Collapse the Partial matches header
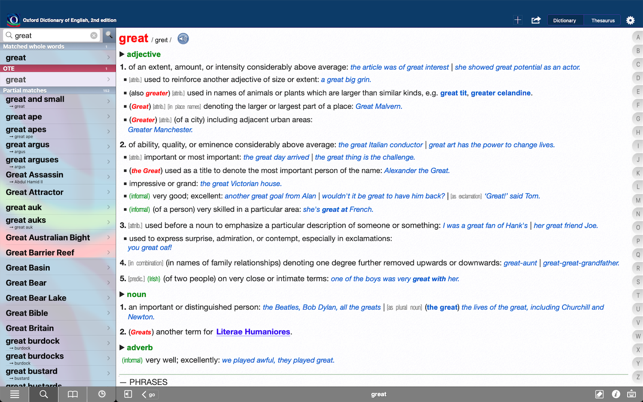643x402 pixels. (58, 90)
